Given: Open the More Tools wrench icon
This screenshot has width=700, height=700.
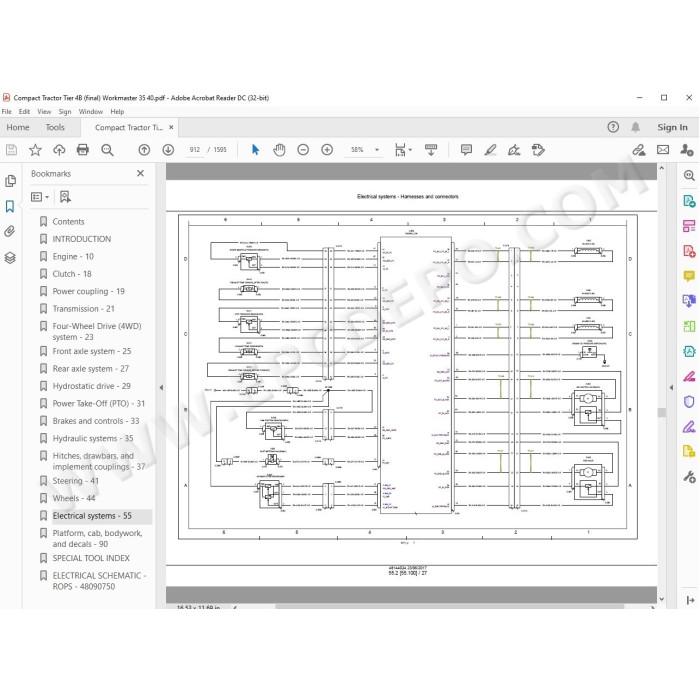Looking at the screenshot, I should 689,477.
